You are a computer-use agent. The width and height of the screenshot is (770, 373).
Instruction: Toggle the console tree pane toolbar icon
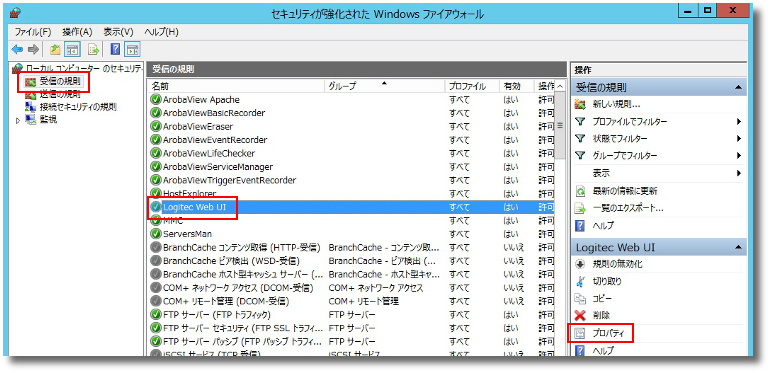[x=73, y=50]
